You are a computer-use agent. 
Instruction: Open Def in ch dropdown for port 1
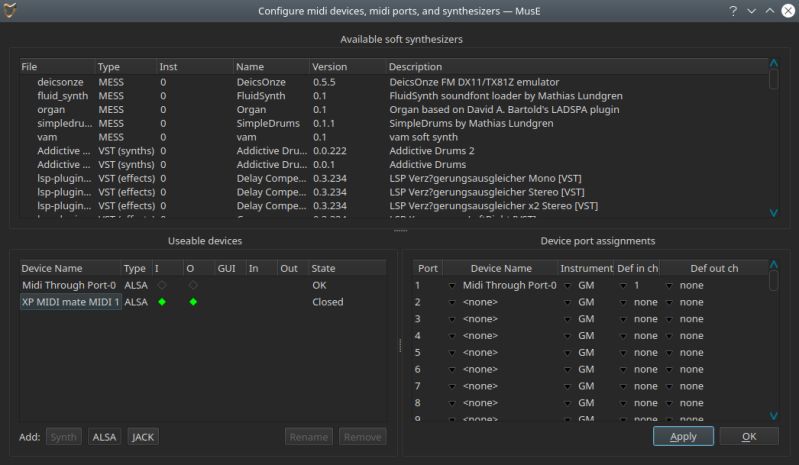(623, 286)
